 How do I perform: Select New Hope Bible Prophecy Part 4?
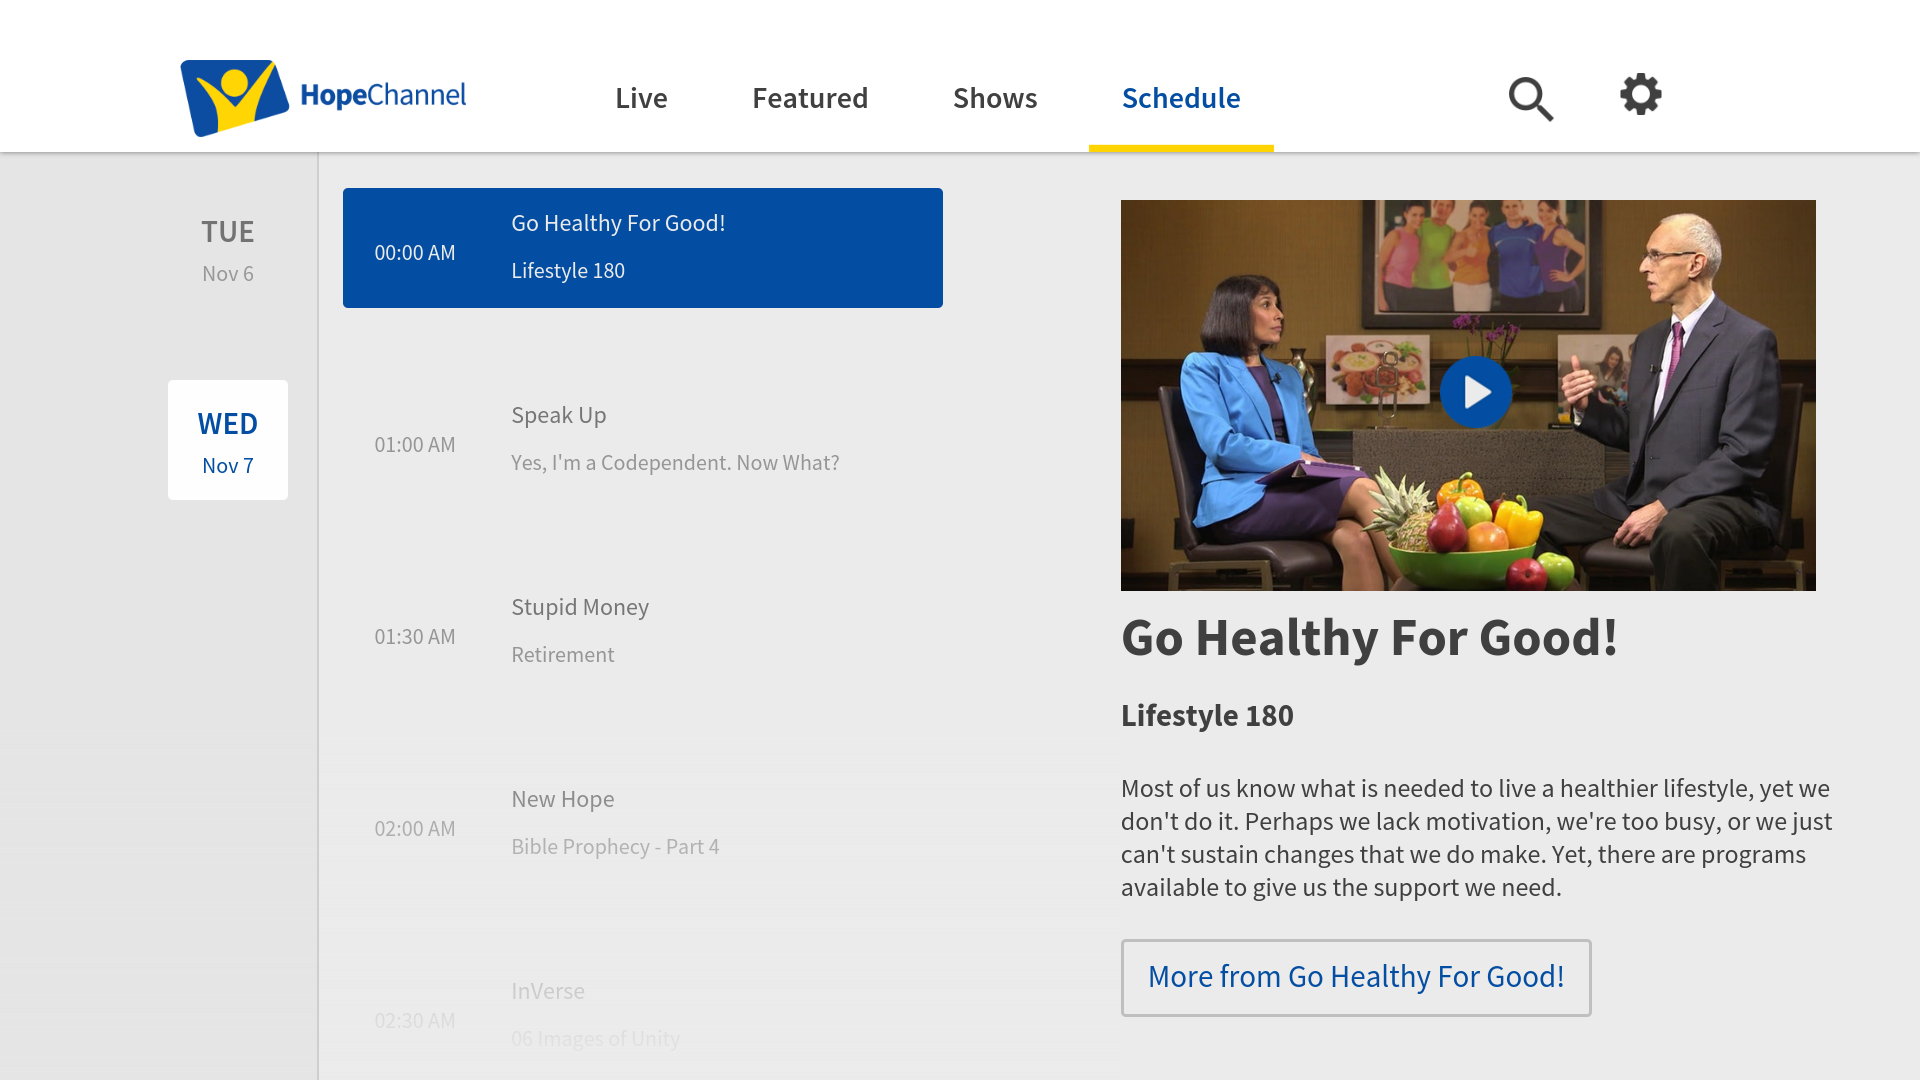click(x=642, y=824)
